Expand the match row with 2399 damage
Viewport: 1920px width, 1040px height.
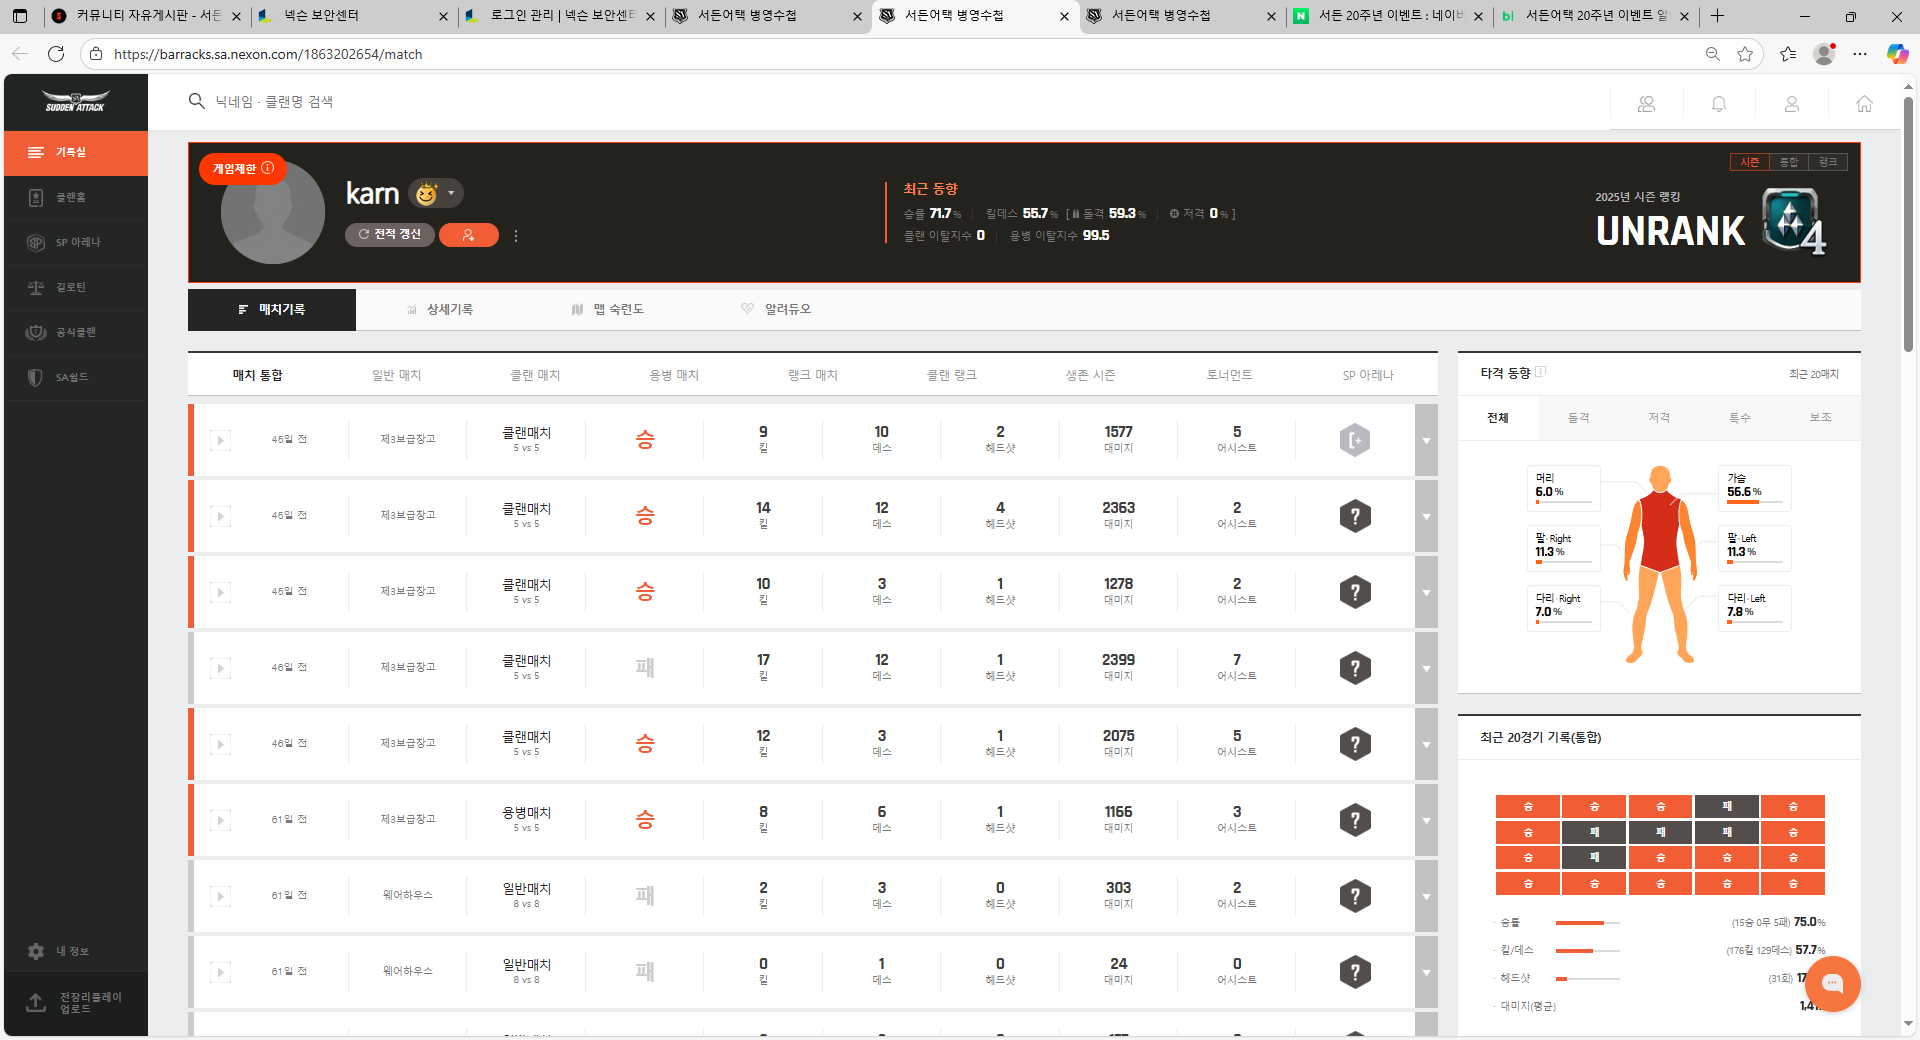(1426, 668)
